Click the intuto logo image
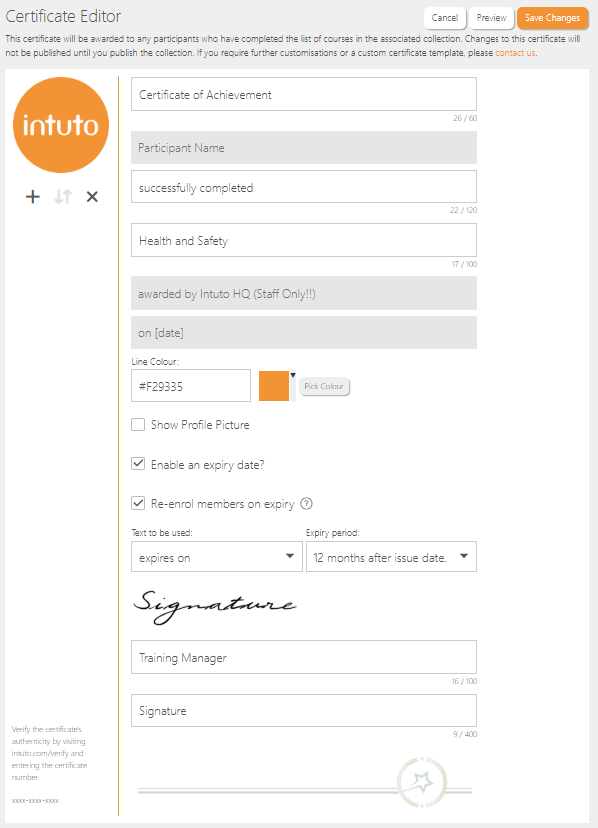Image resolution: width=598 pixels, height=828 pixels. (x=61, y=125)
